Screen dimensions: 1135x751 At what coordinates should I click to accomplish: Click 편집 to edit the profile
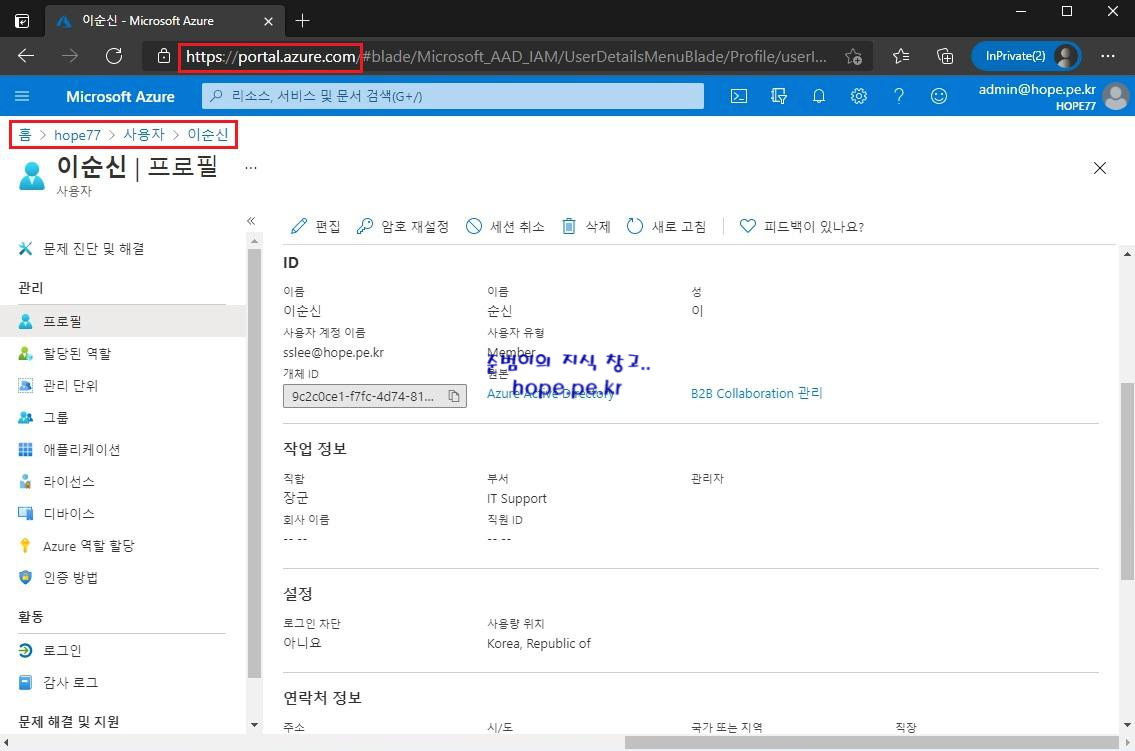(x=316, y=226)
